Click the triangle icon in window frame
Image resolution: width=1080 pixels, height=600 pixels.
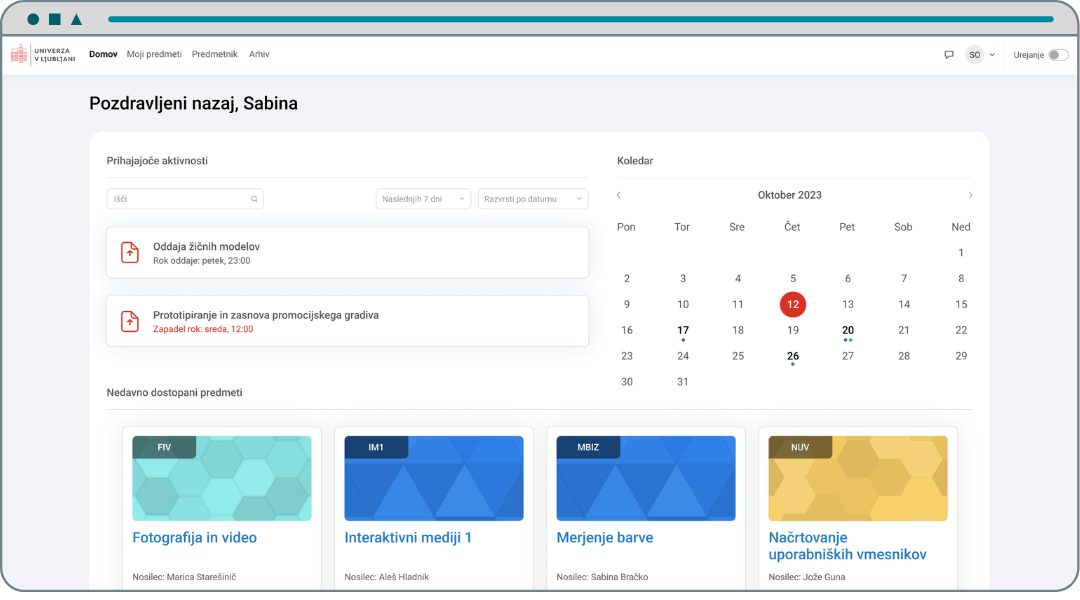click(x=76, y=19)
